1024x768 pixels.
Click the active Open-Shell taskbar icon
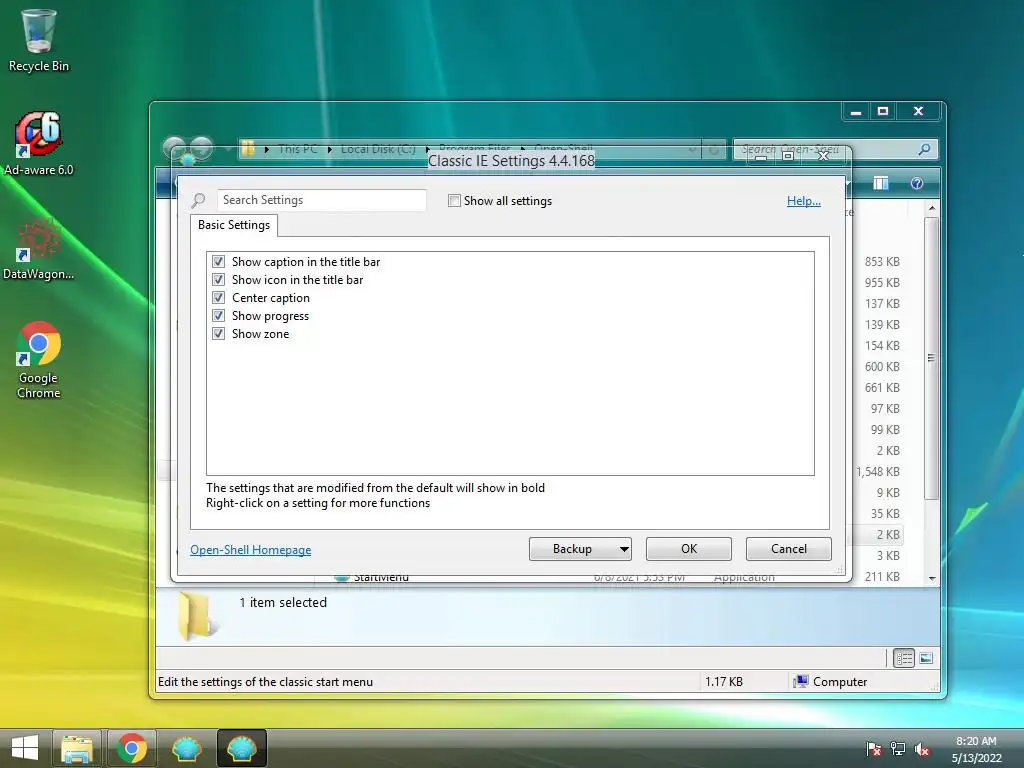pos(242,748)
